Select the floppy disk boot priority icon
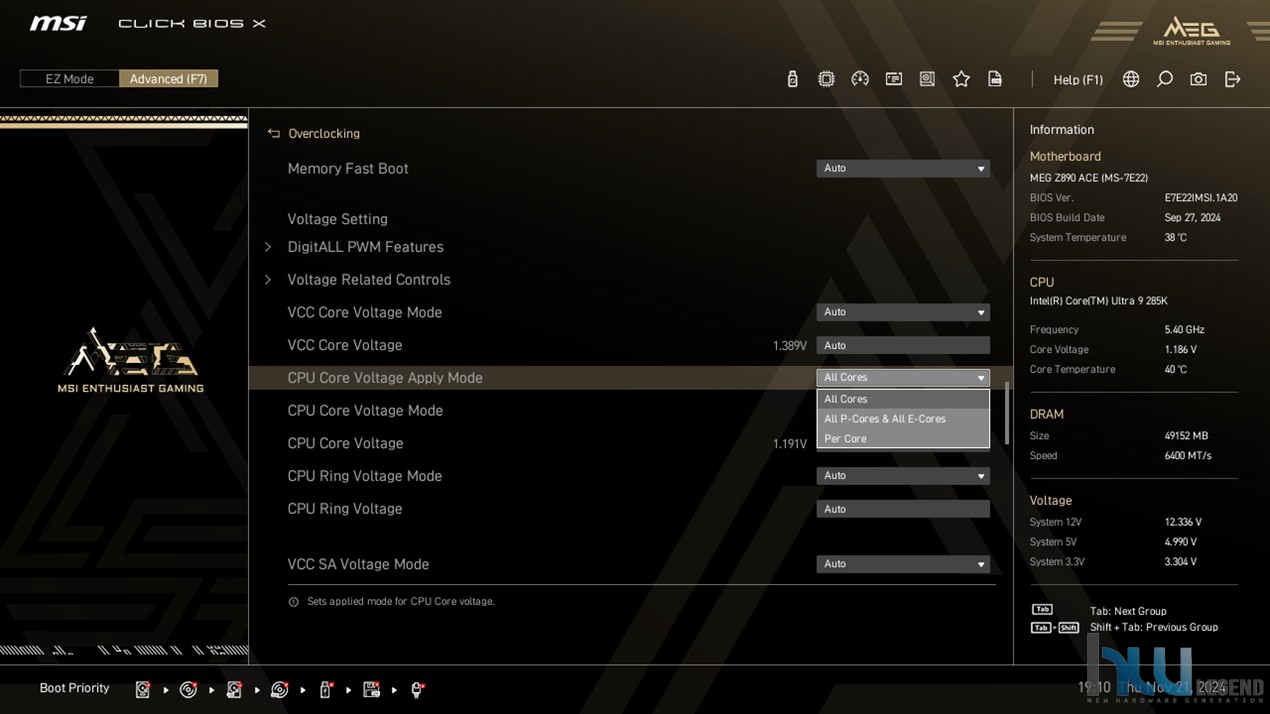Screen dimensions: 1270x714 tap(372, 689)
